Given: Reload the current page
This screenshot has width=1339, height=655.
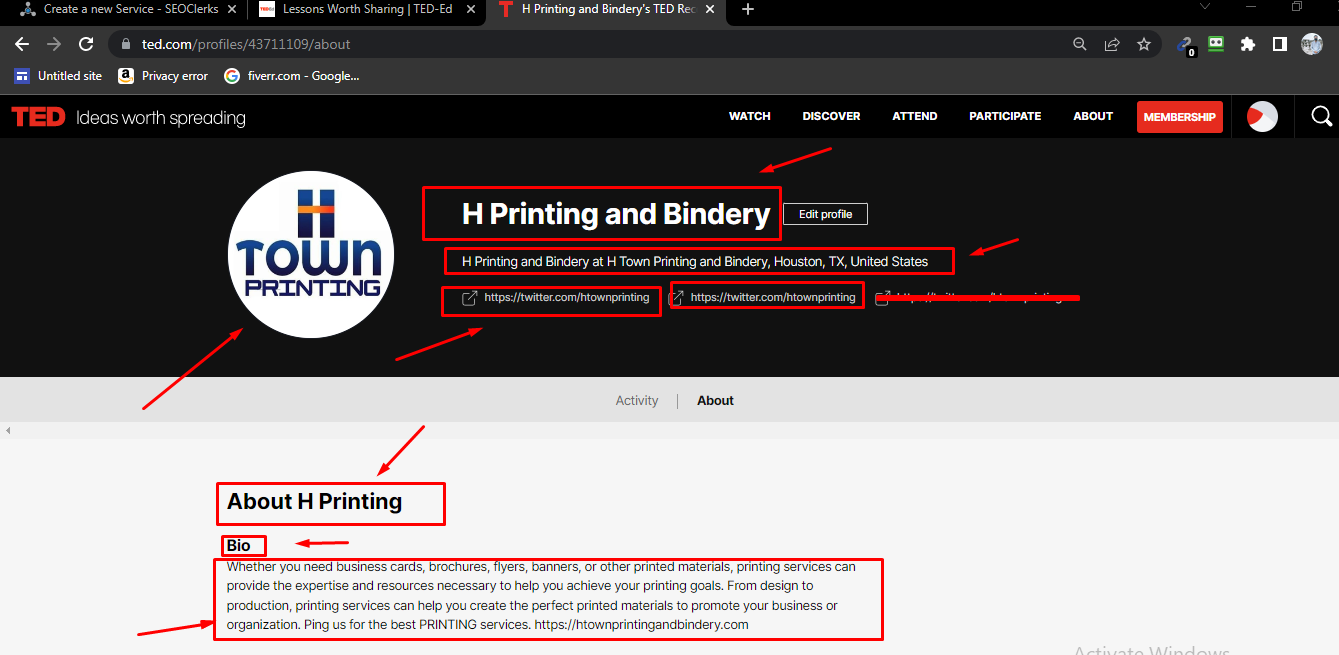Looking at the screenshot, I should pyautogui.click(x=86, y=44).
